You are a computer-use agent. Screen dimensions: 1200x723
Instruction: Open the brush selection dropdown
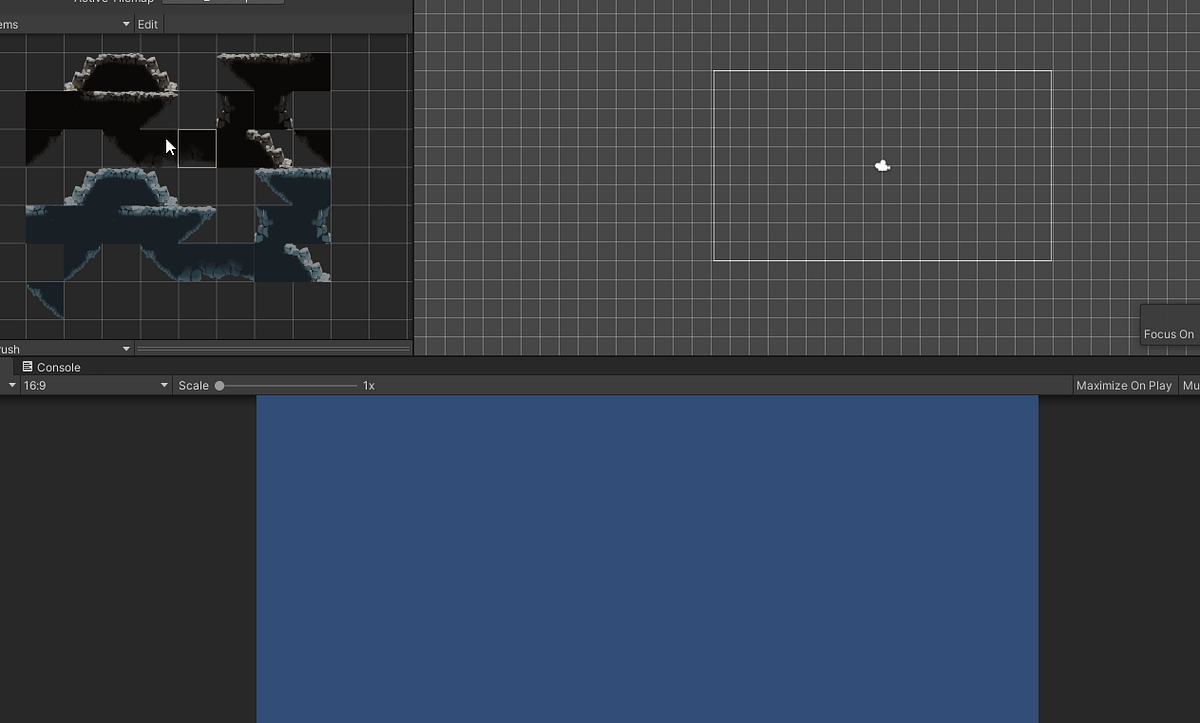66,348
